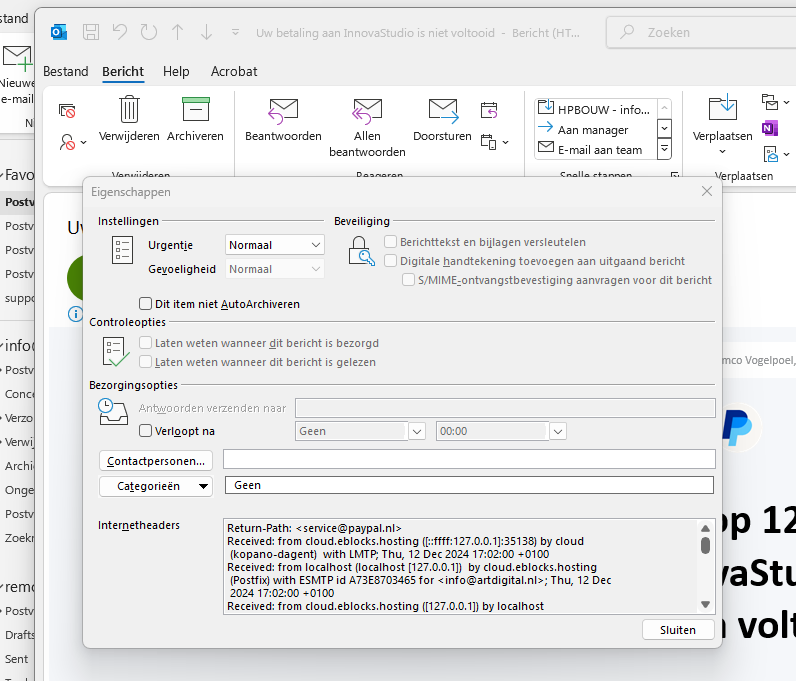Click the Internetheaders scrollbar thumb
796x681 pixels.
click(705, 546)
